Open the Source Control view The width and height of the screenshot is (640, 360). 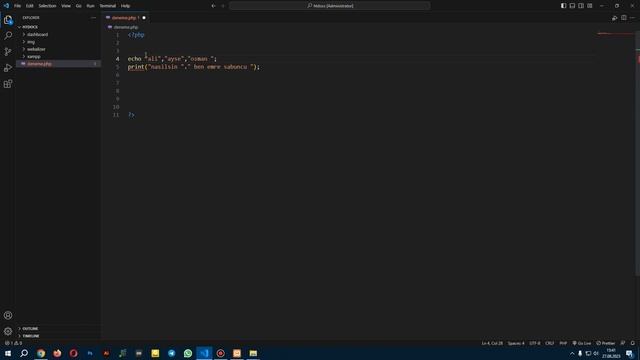pyautogui.click(x=8, y=51)
